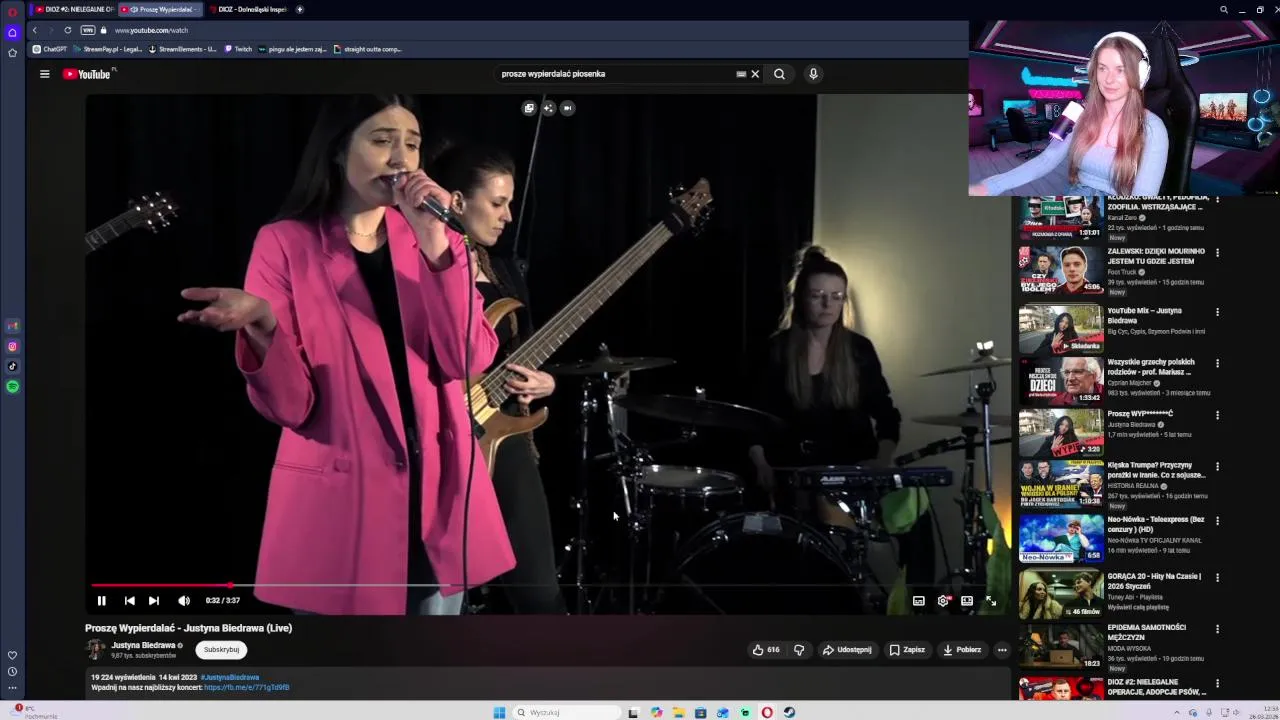1280x720 pixels.
Task: Open Justyna Biedrawa channel name link
Action: [143, 646]
